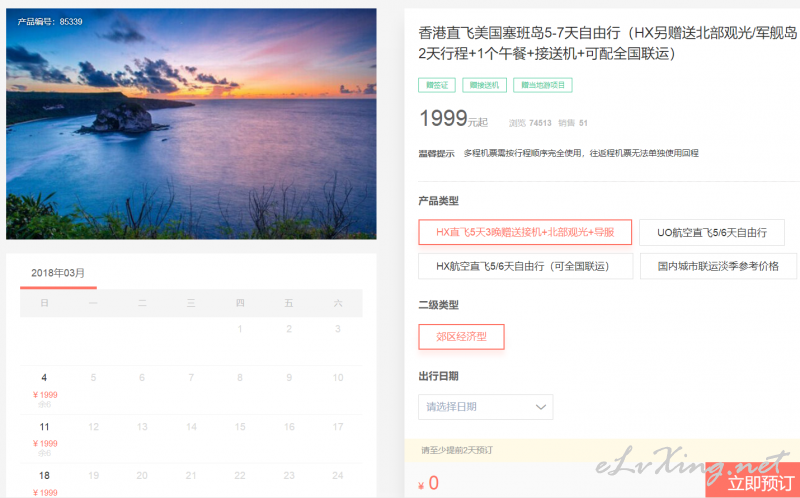The height and width of the screenshot is (498, 800).
Task: Select HX直飞5天3晚赠送接机 product type
Action: 525,232
